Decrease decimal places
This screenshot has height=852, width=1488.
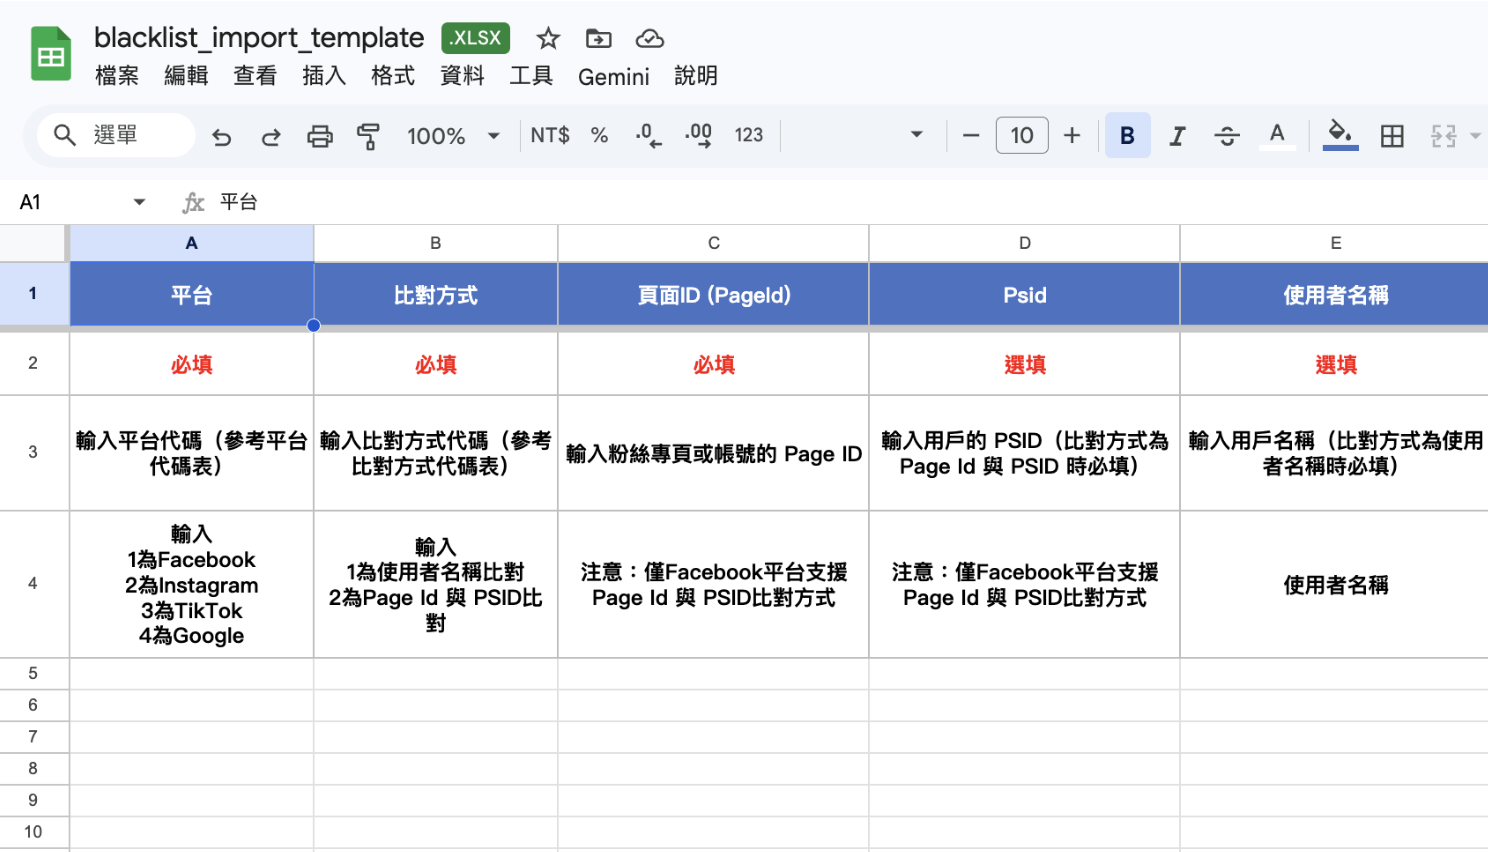(x=648, y=135)
